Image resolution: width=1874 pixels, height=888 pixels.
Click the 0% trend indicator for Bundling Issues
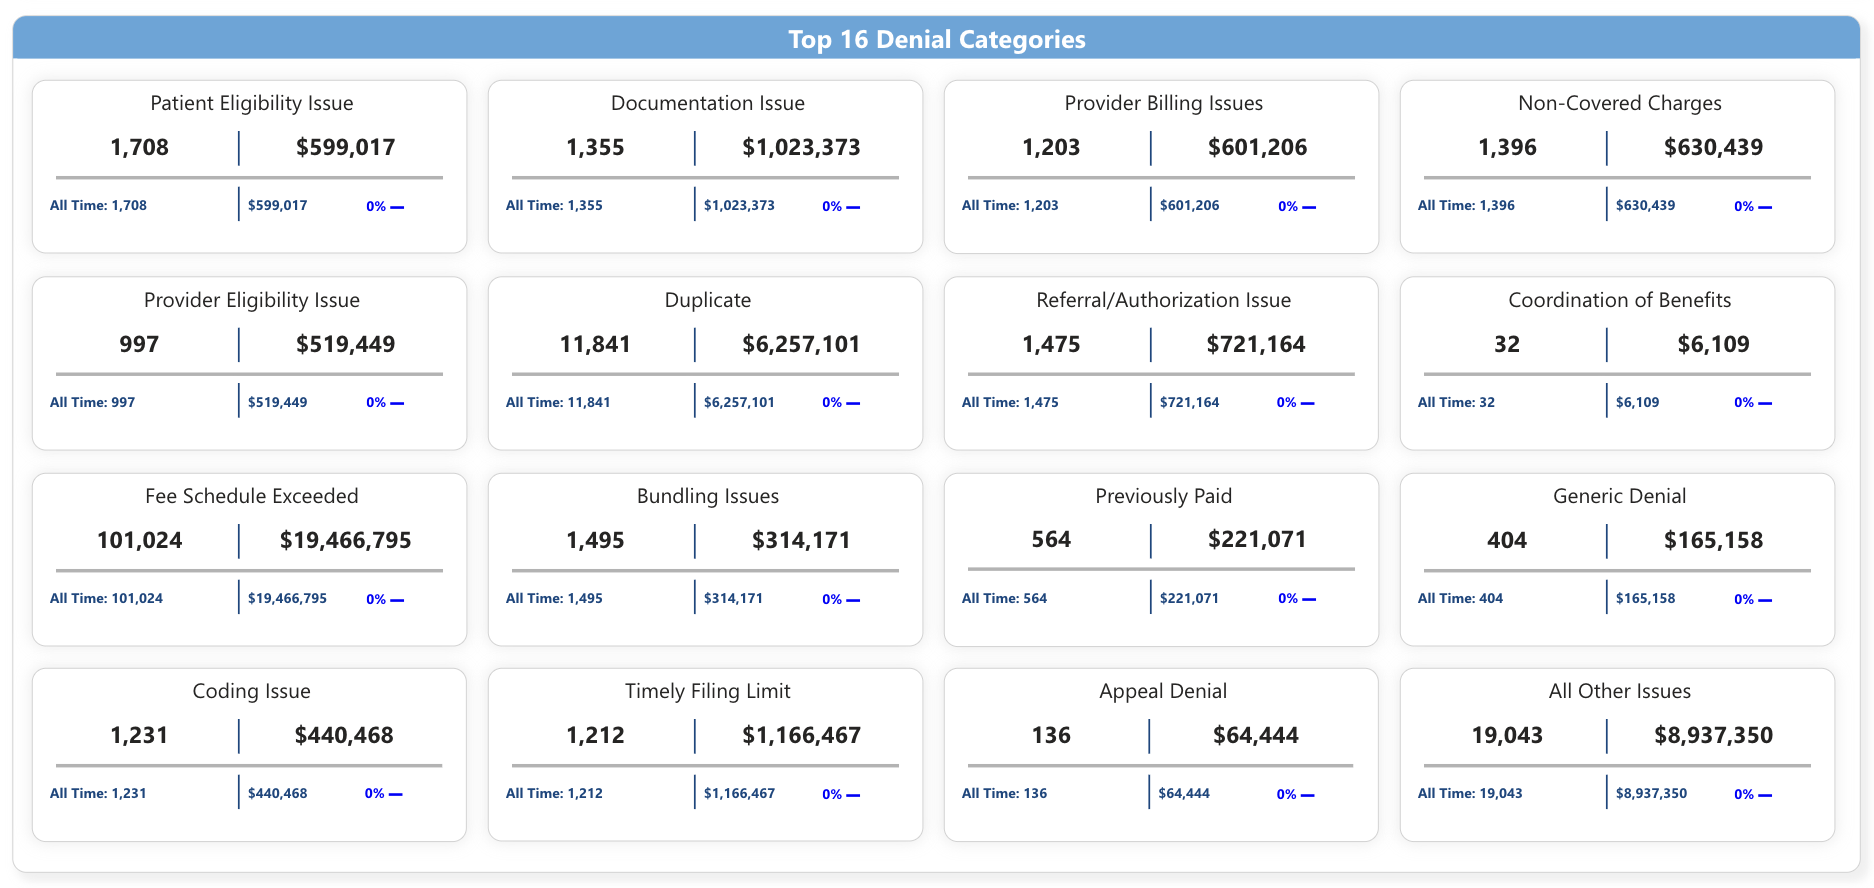point(831,599)
